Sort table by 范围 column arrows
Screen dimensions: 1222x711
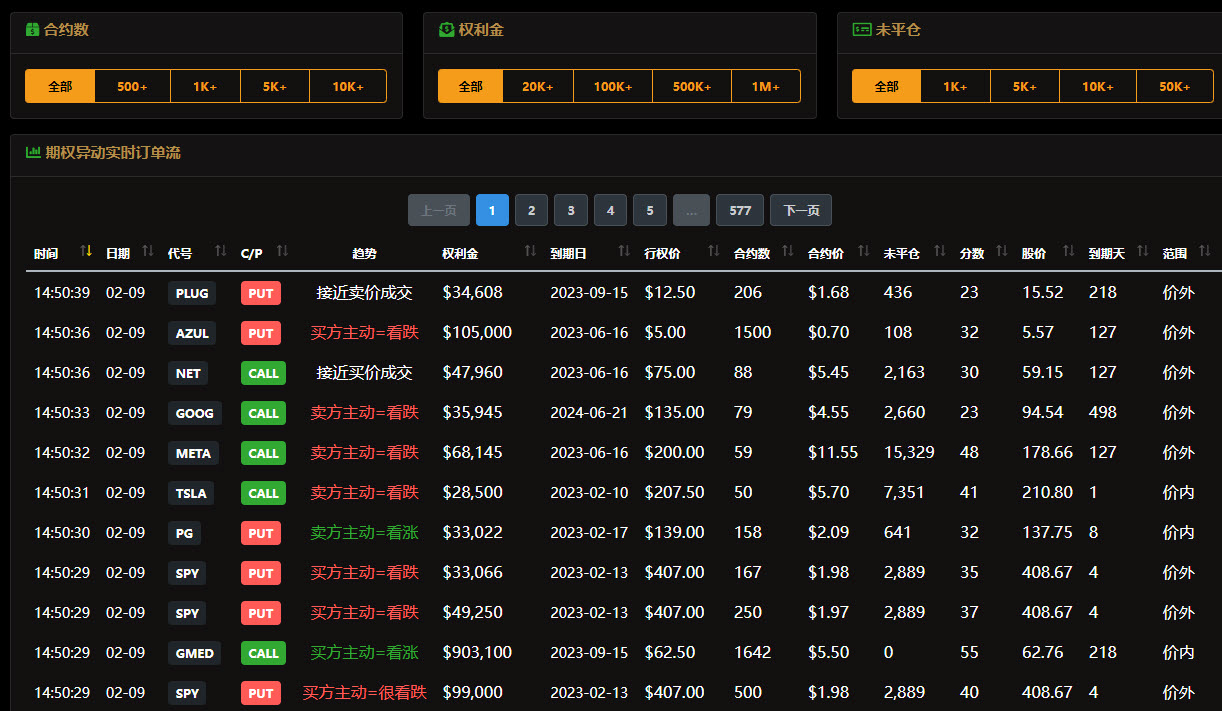(1204, 252)
